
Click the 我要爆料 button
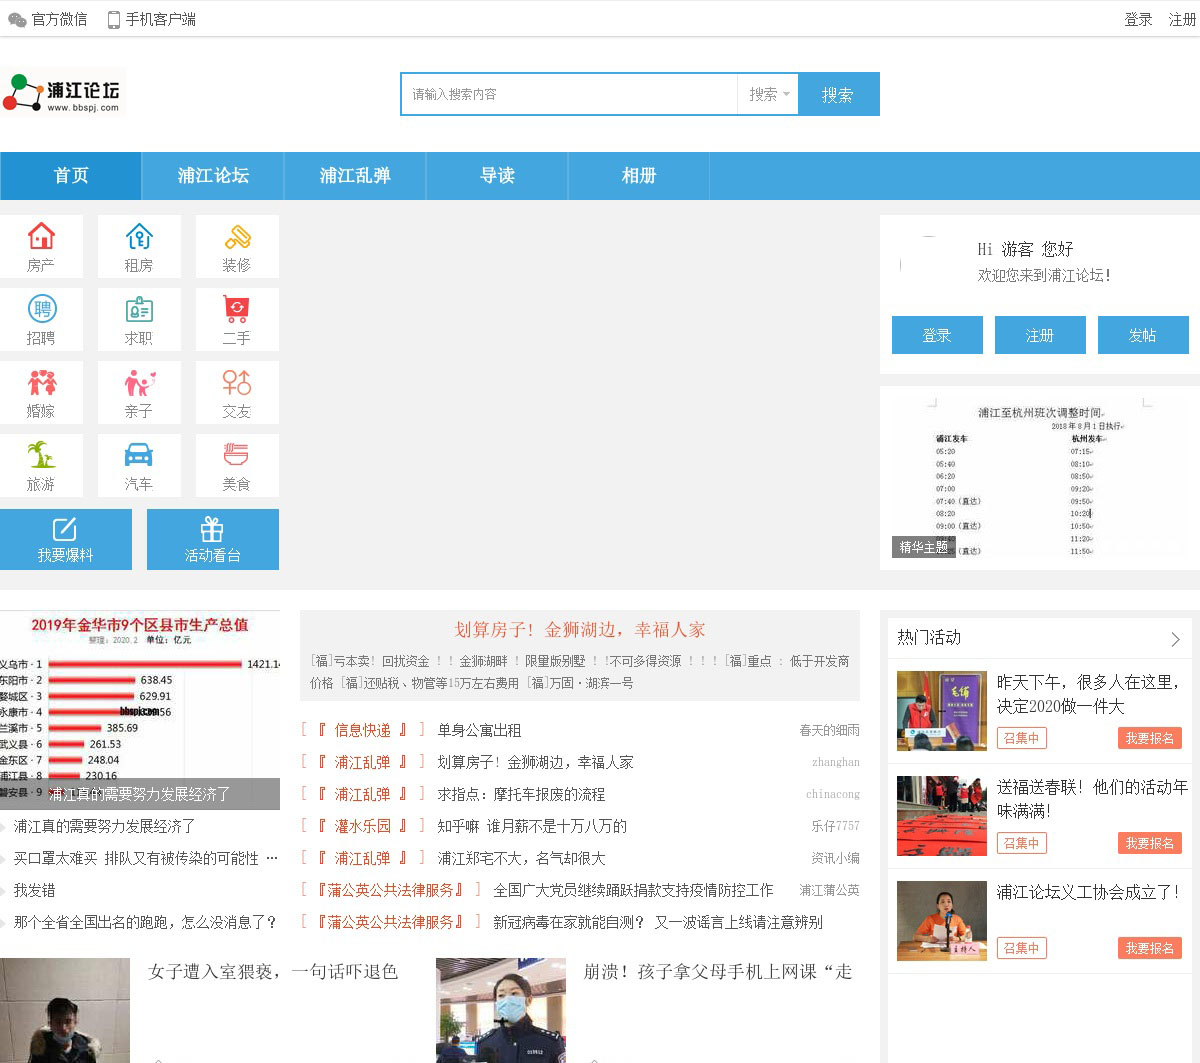pyautogui.click(x=66, y=539)
